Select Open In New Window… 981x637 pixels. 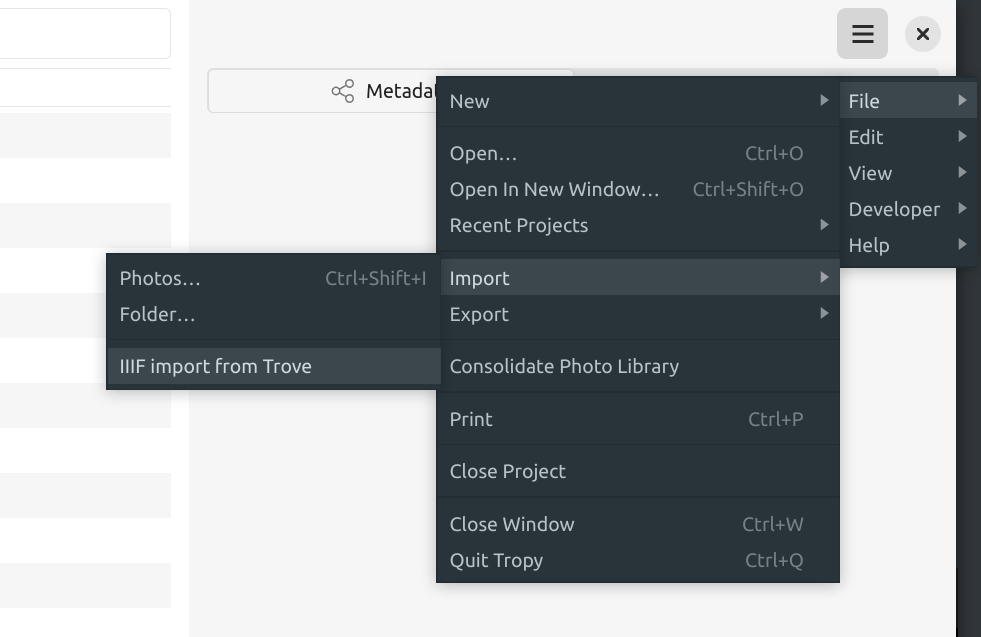pos(638,189)
